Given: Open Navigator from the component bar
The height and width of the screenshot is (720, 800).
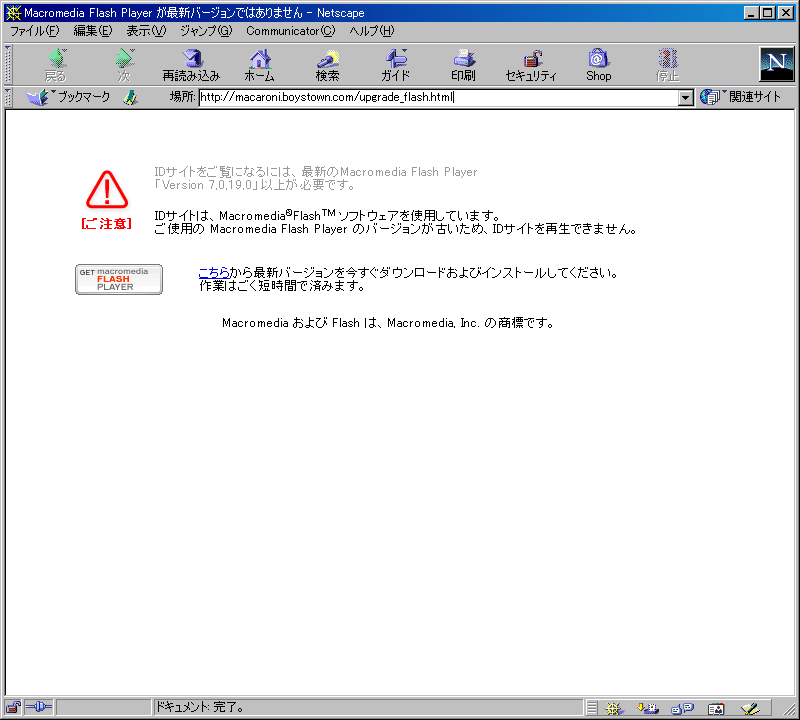Looking at the screenshot, I should pyautogui.click(x=614, y=708).
